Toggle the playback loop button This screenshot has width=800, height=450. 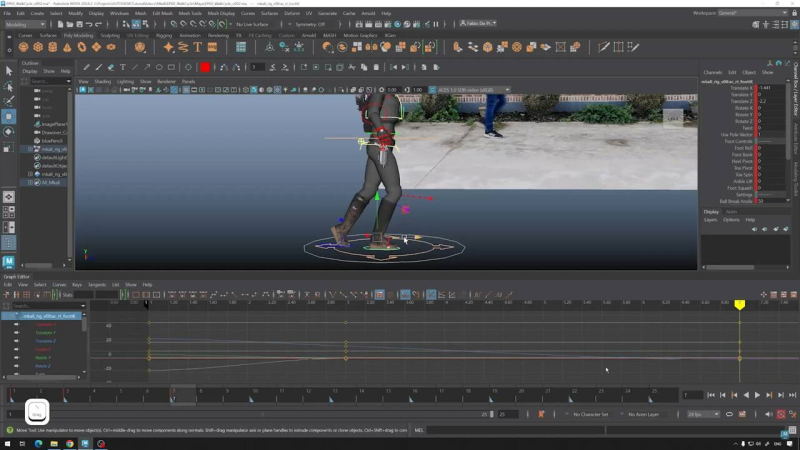729,414
